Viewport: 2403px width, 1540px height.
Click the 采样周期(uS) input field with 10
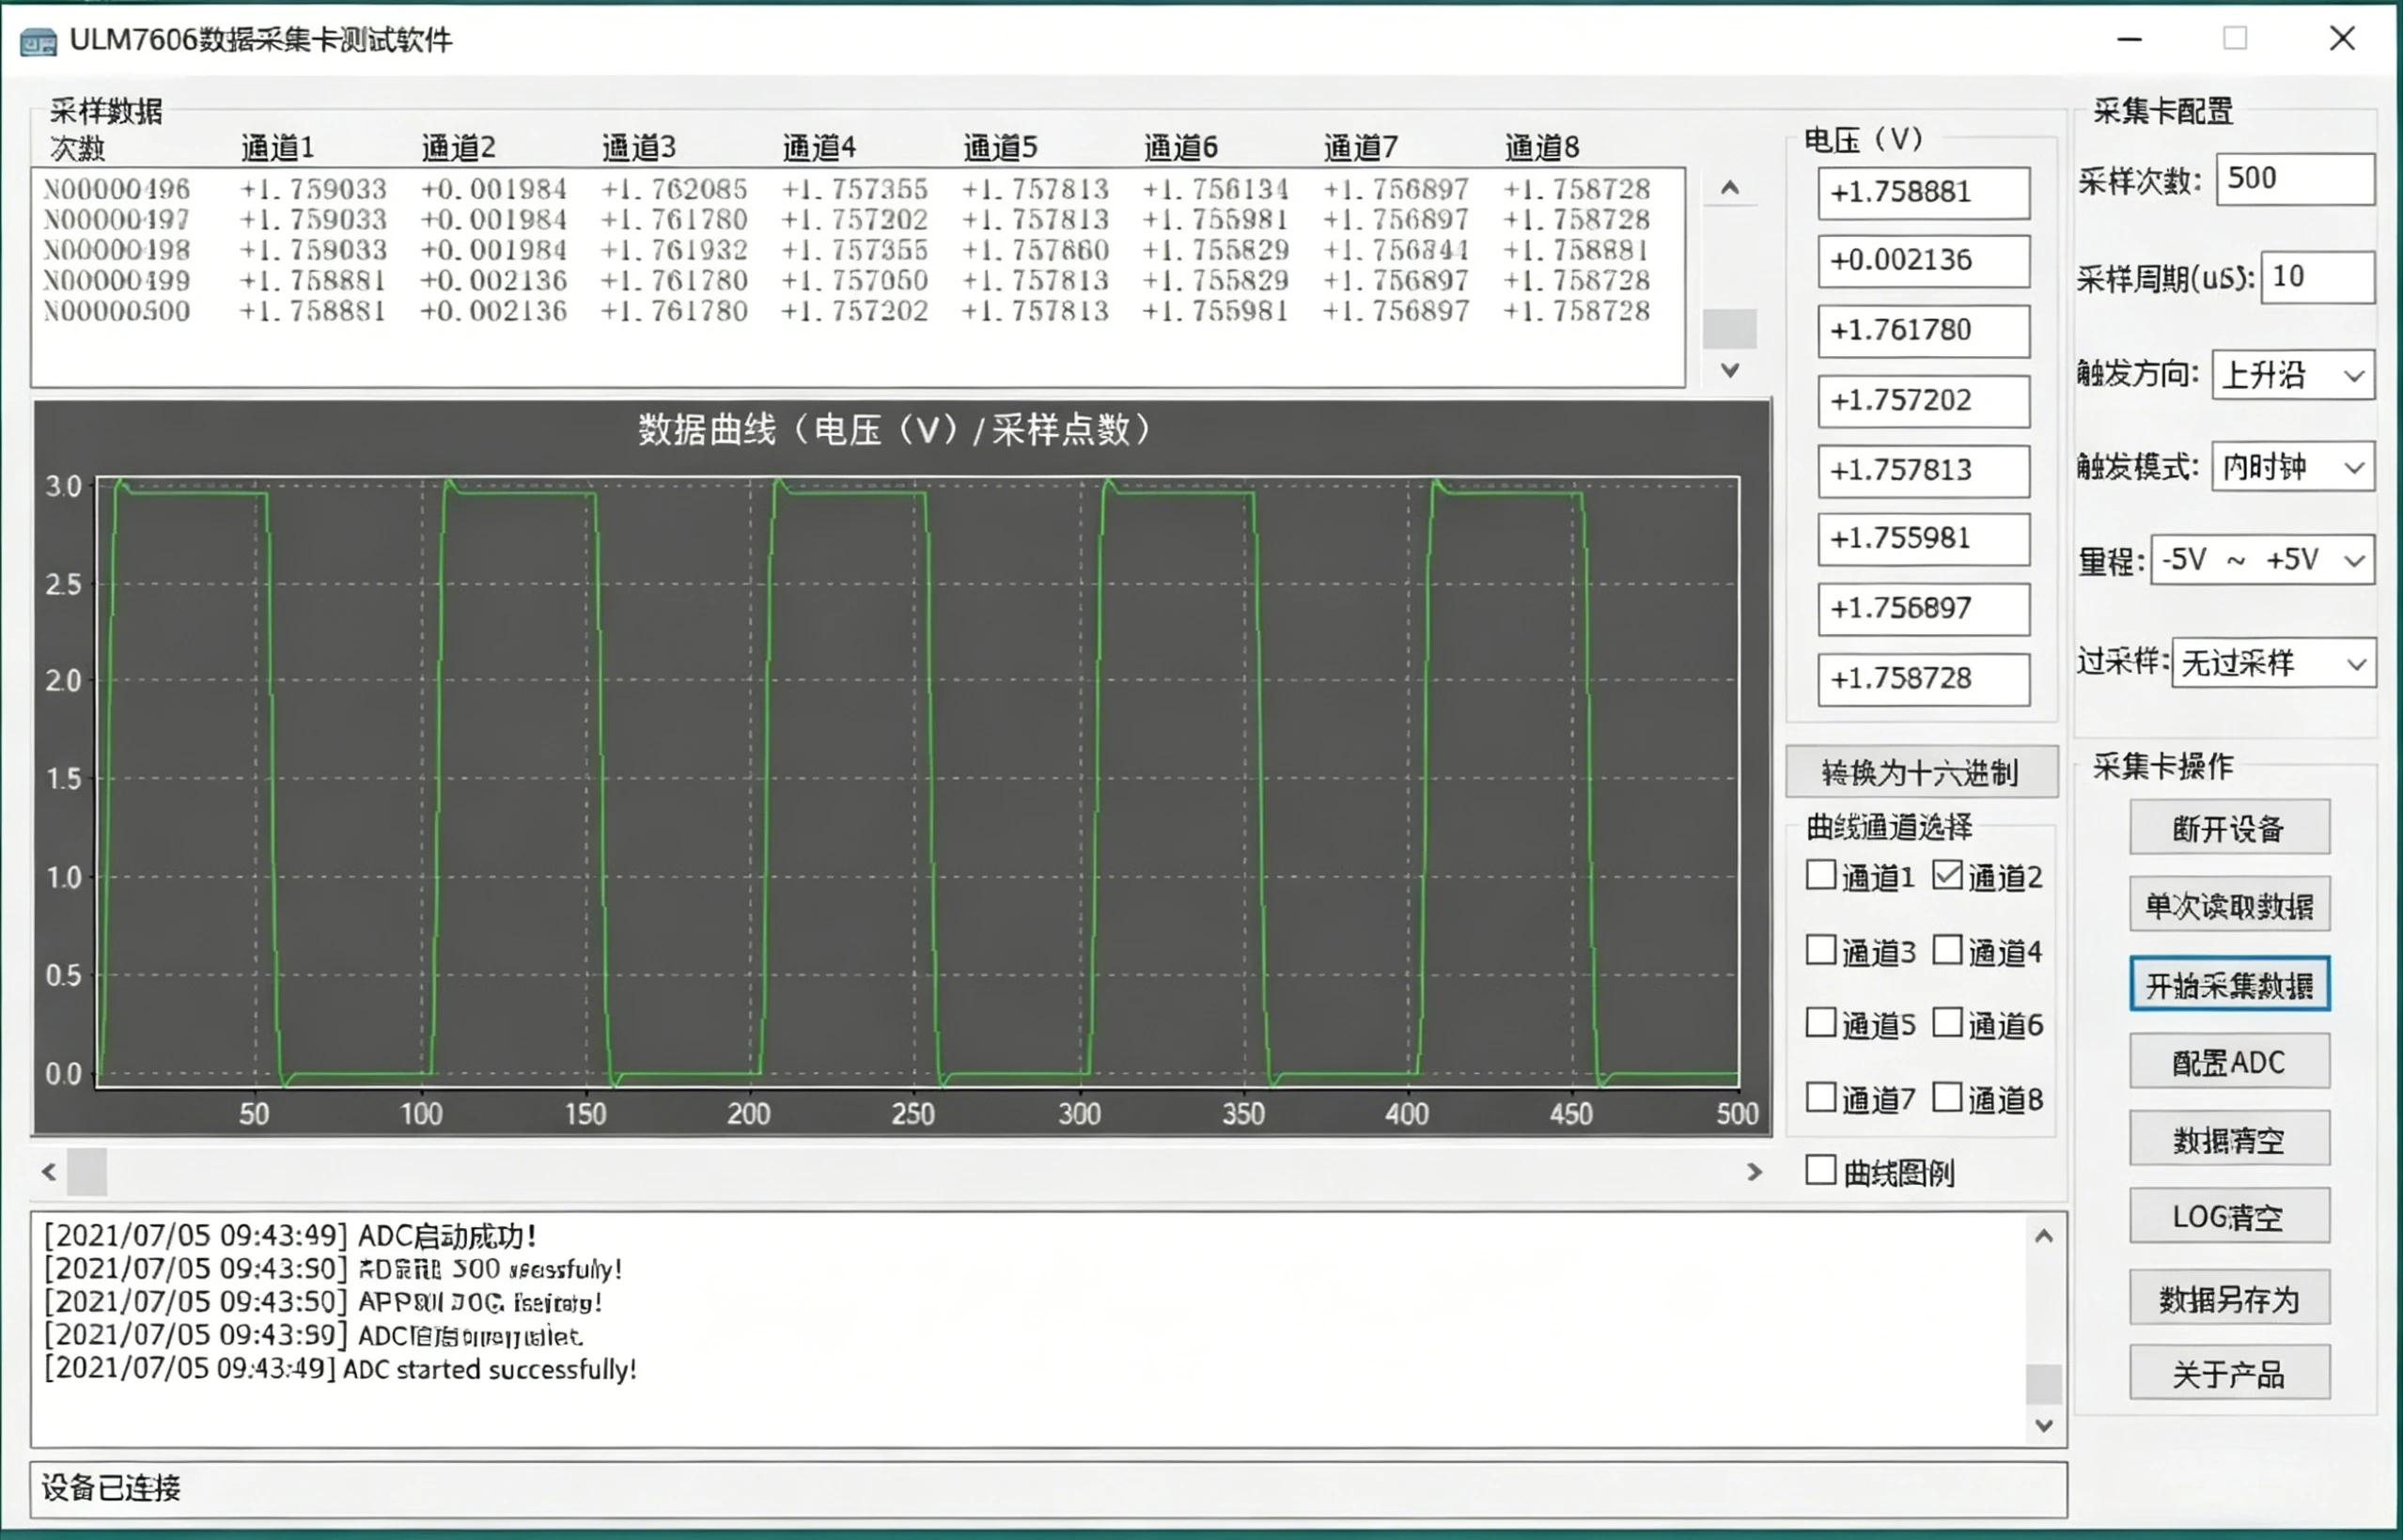(2317, 277)
